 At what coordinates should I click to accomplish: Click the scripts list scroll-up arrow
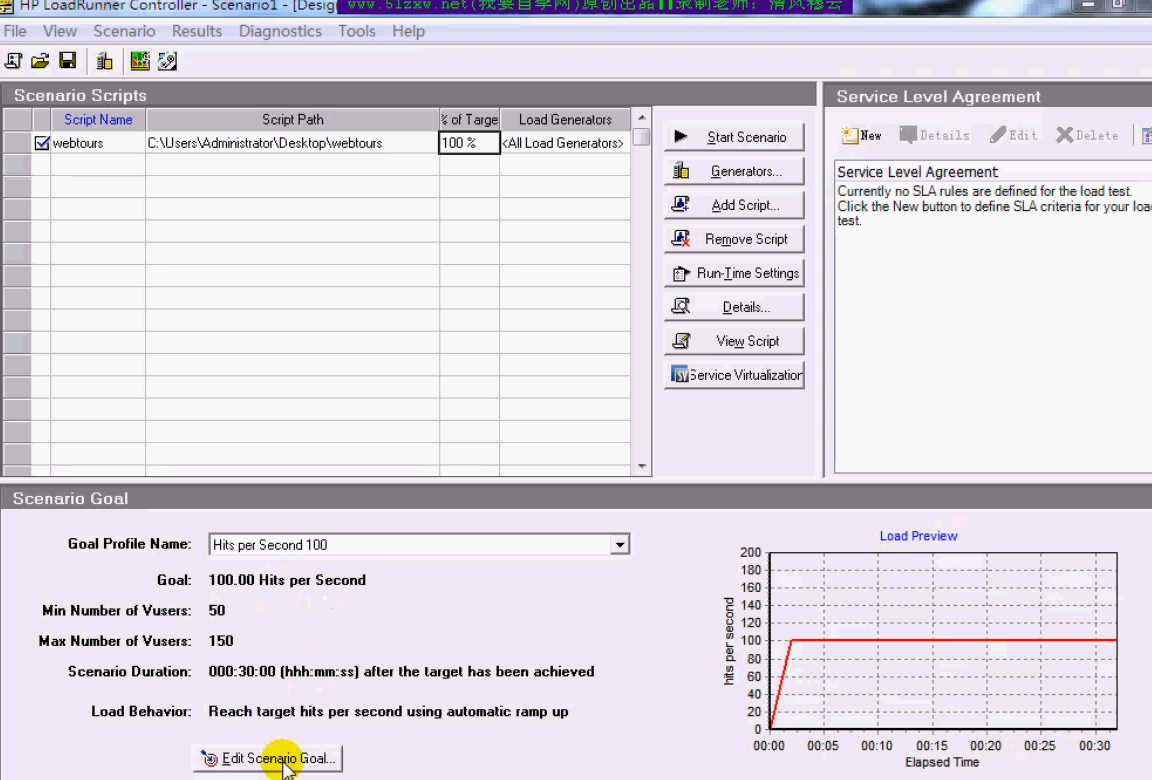click(641, 118)
